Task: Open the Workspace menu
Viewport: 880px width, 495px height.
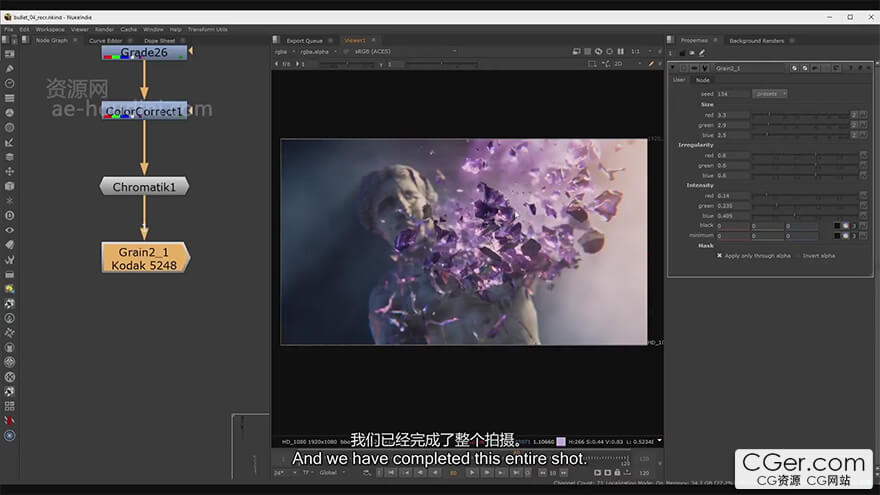Action: coord(50,29)
